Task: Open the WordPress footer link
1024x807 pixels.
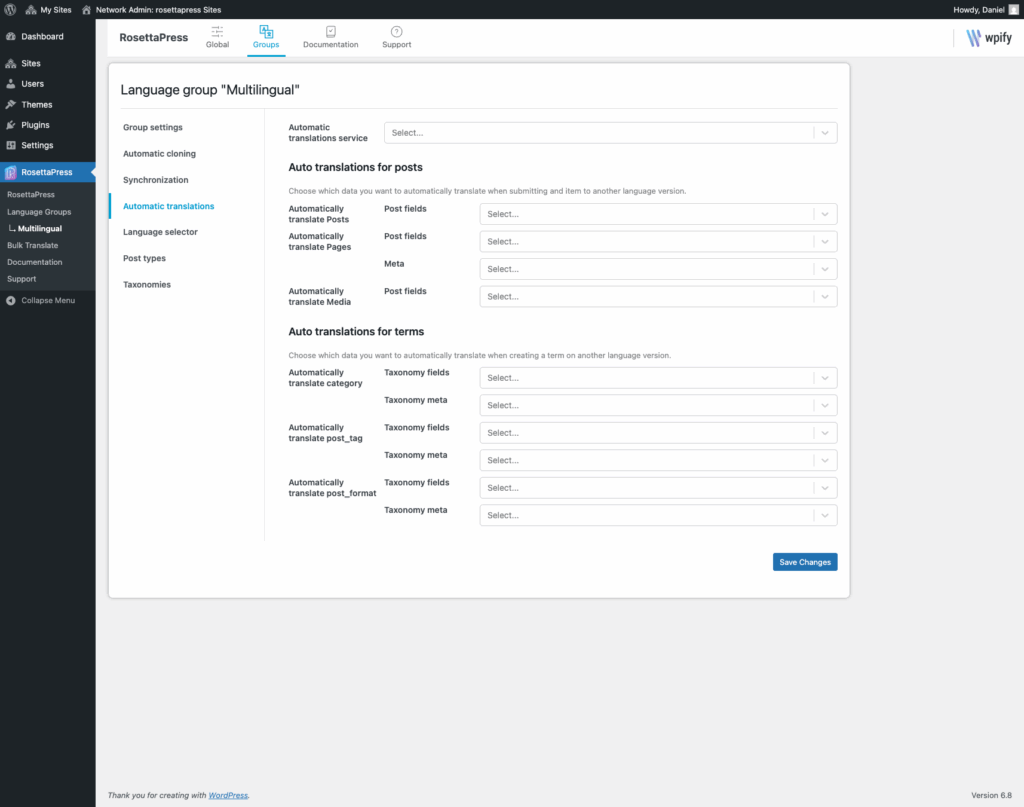Action: click(x=228, y=795)
